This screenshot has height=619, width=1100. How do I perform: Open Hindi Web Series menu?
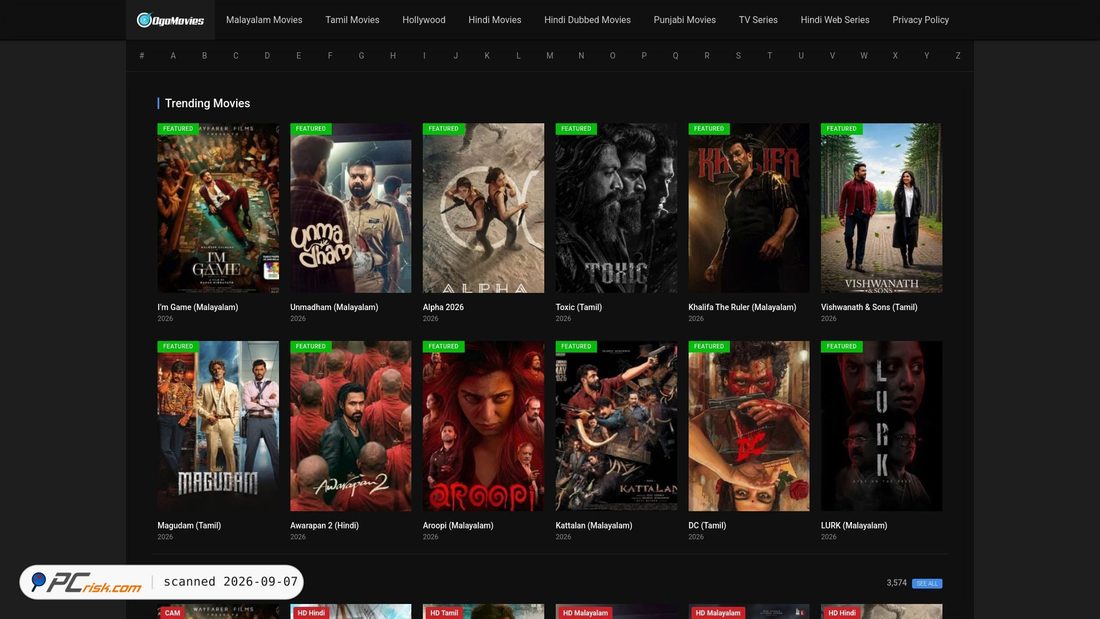[x=835, y=20]
